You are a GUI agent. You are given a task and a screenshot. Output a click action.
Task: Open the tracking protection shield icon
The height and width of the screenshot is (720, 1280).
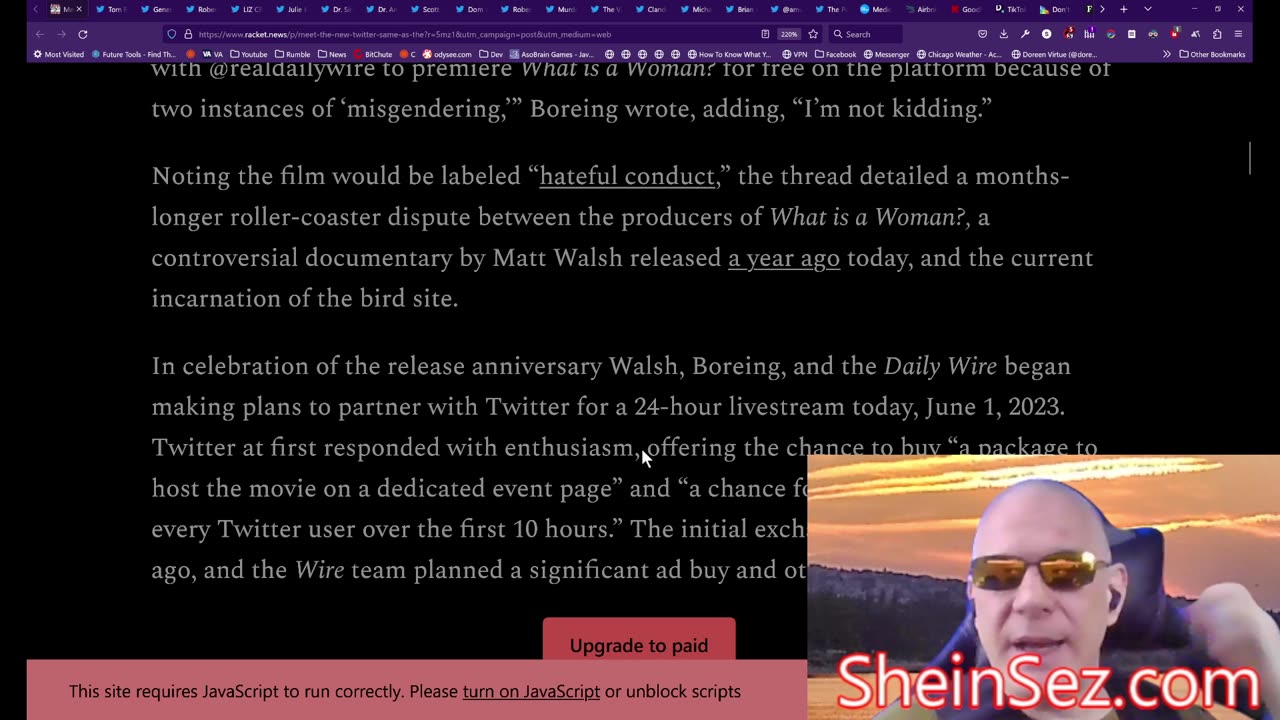[172, 34]
